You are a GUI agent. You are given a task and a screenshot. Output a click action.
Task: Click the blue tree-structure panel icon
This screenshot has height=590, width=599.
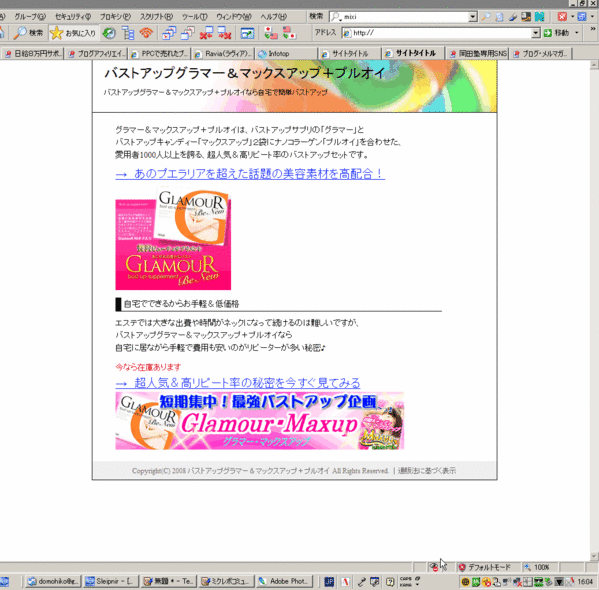tap(128, 33)
